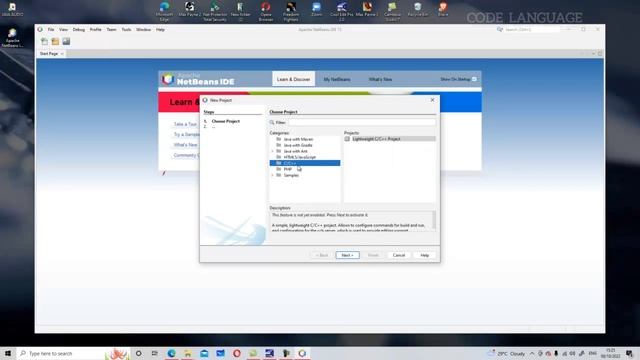Click Try a Sample link
The height and width of the screenshot is (360, 640).
(x=187, y=134)
